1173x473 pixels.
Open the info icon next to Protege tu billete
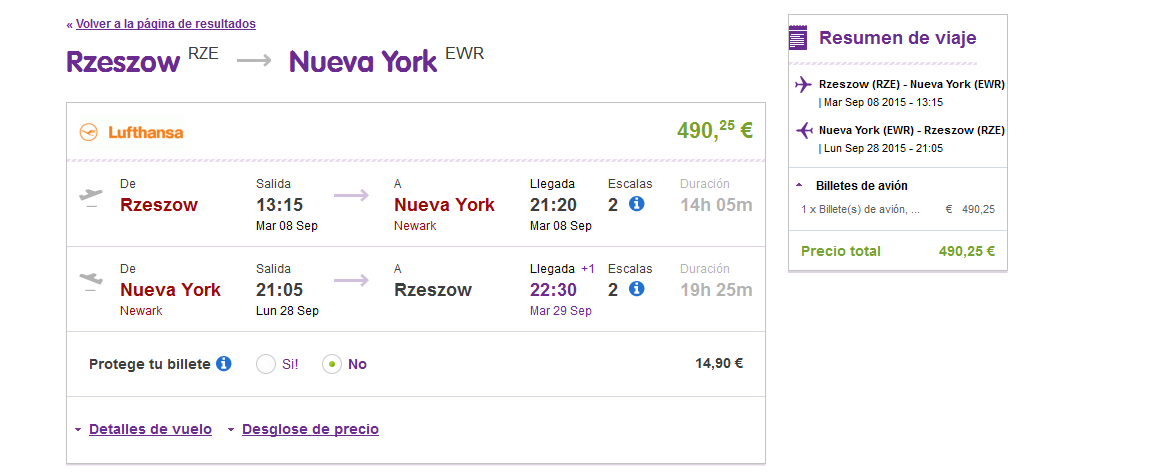[x=224, y=364]
